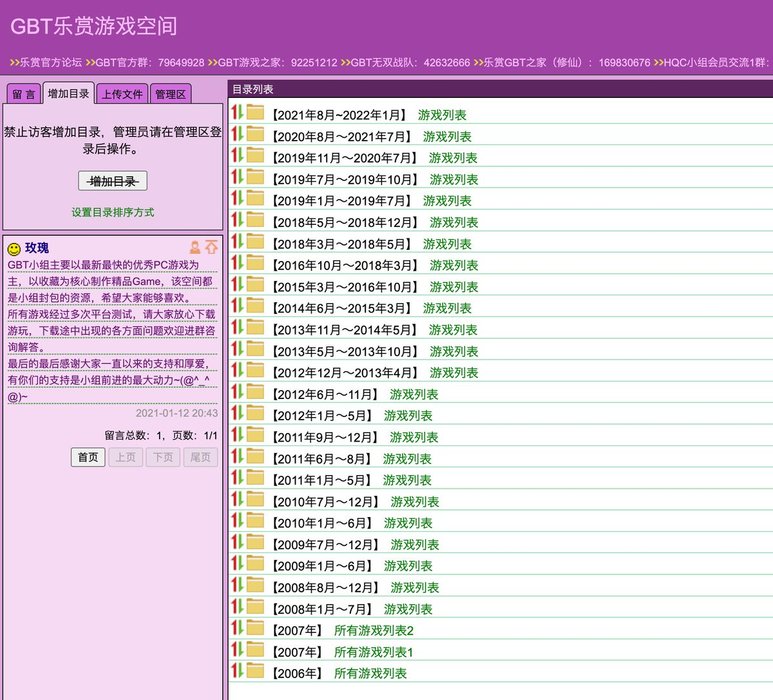The width and height of the screenshot is (773, 700).
Task: Click the sort arrows beside 2020年8月~2021年7月
Action: click(x=238, y=135)
